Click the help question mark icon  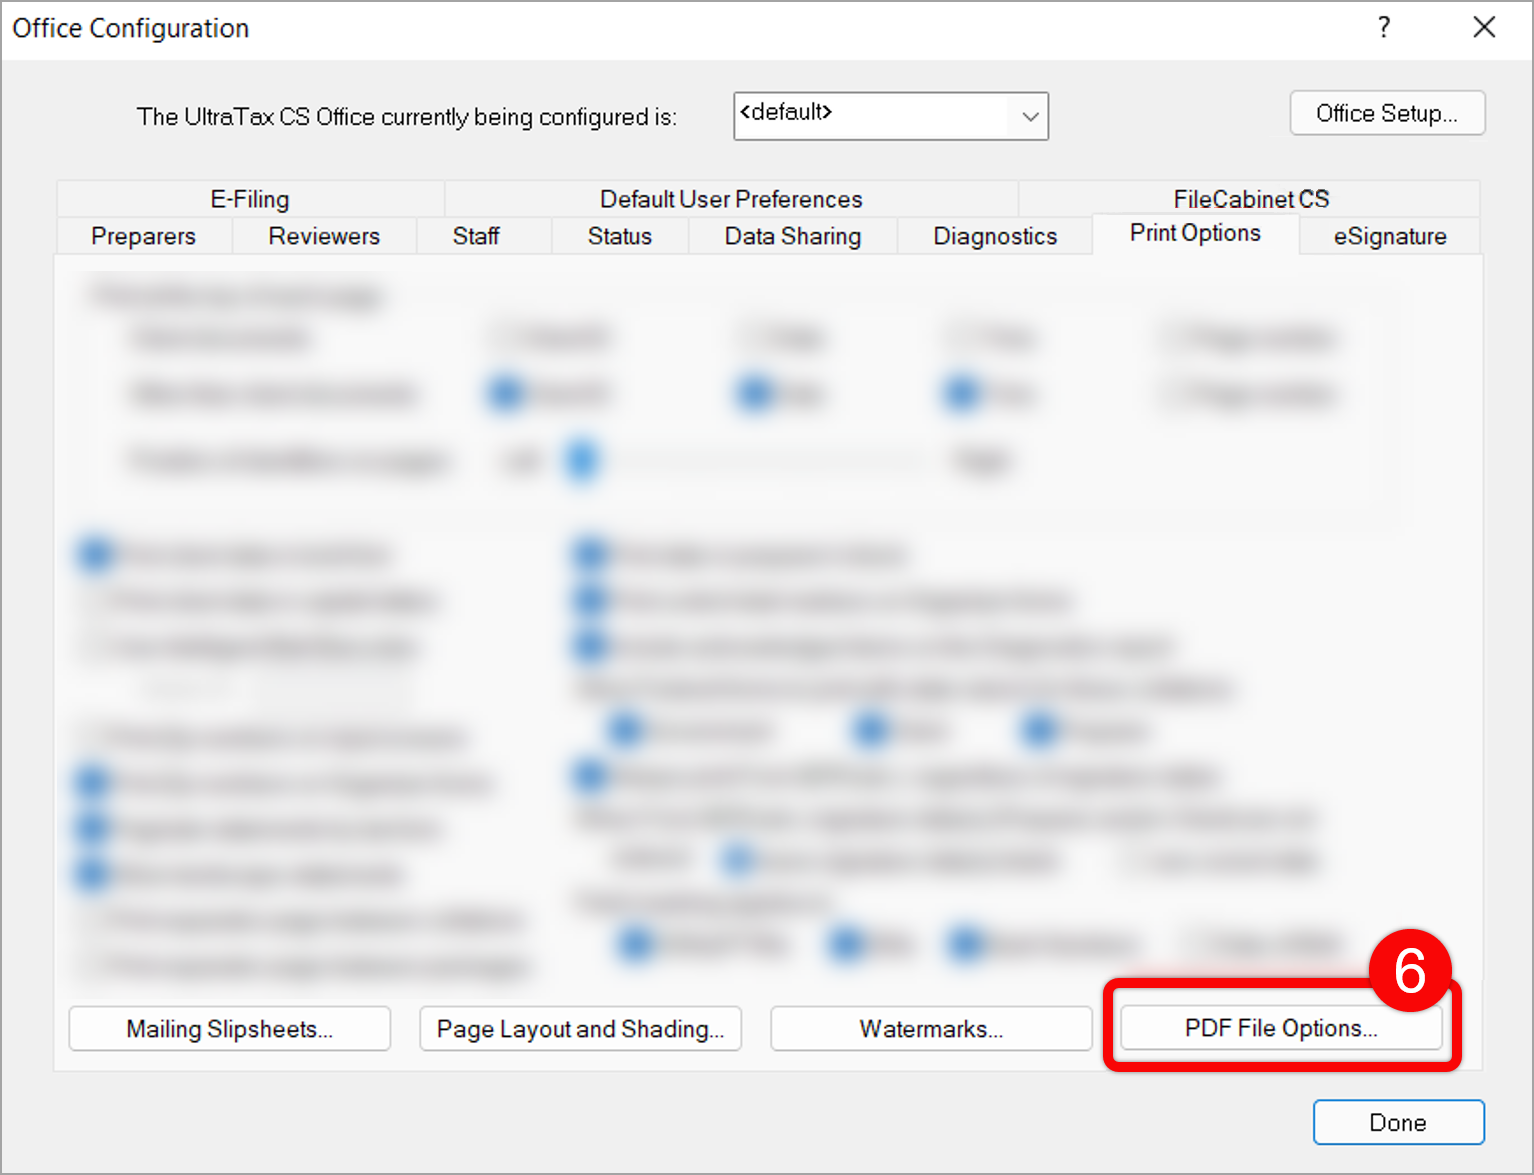pos(1384,28)
